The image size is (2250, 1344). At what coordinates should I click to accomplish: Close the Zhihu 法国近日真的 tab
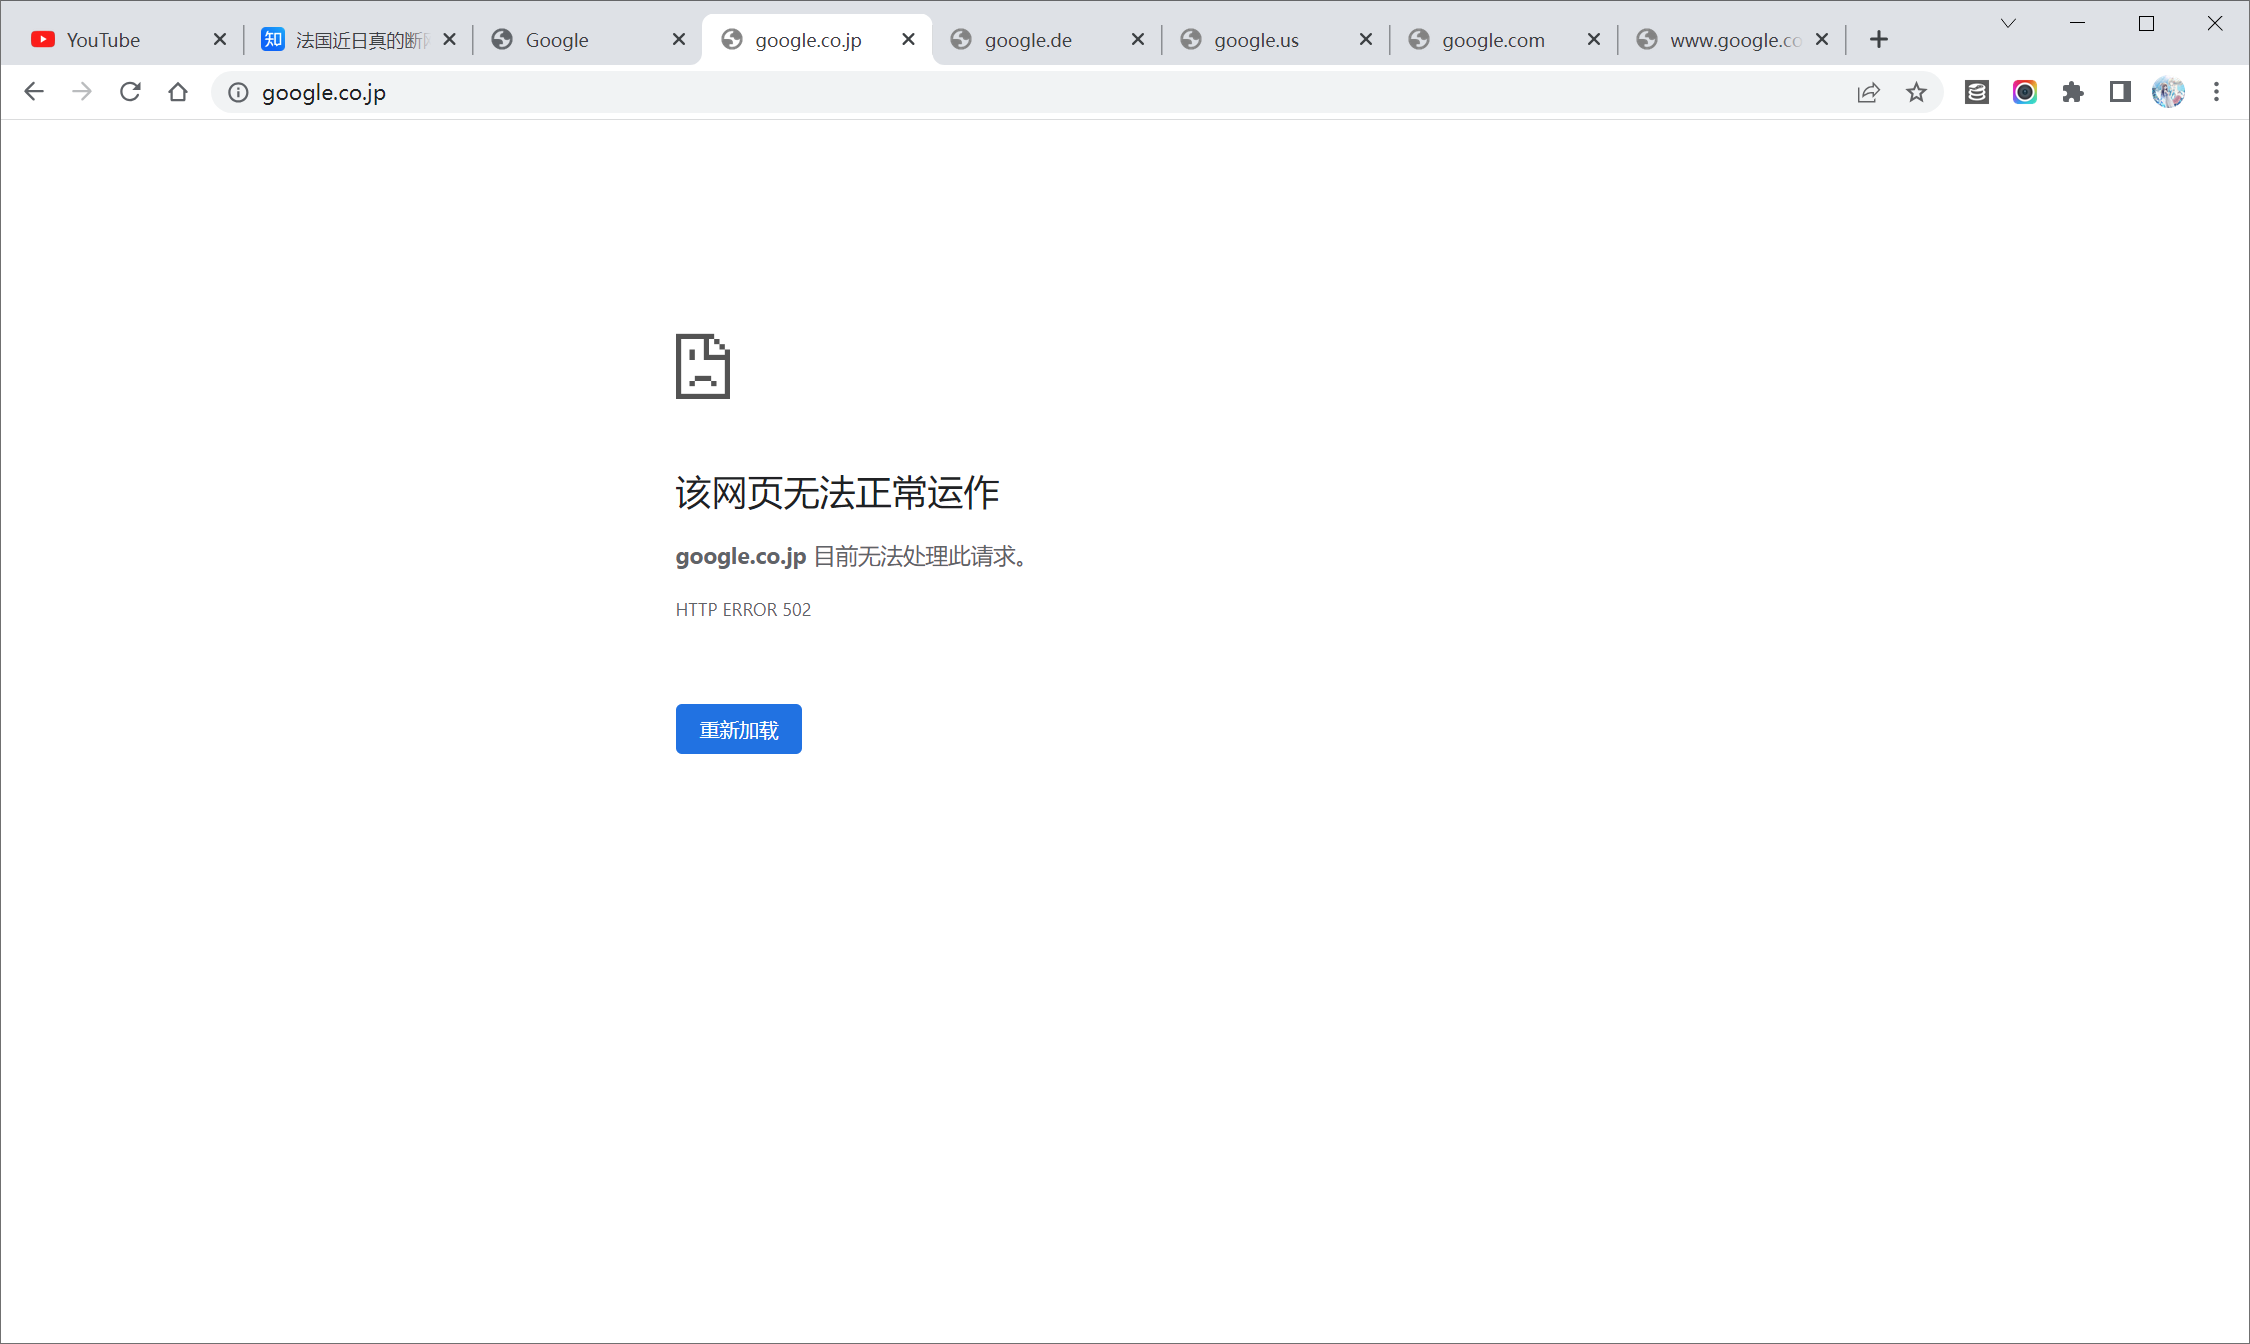pyautogui.click(x=450, y=40)
